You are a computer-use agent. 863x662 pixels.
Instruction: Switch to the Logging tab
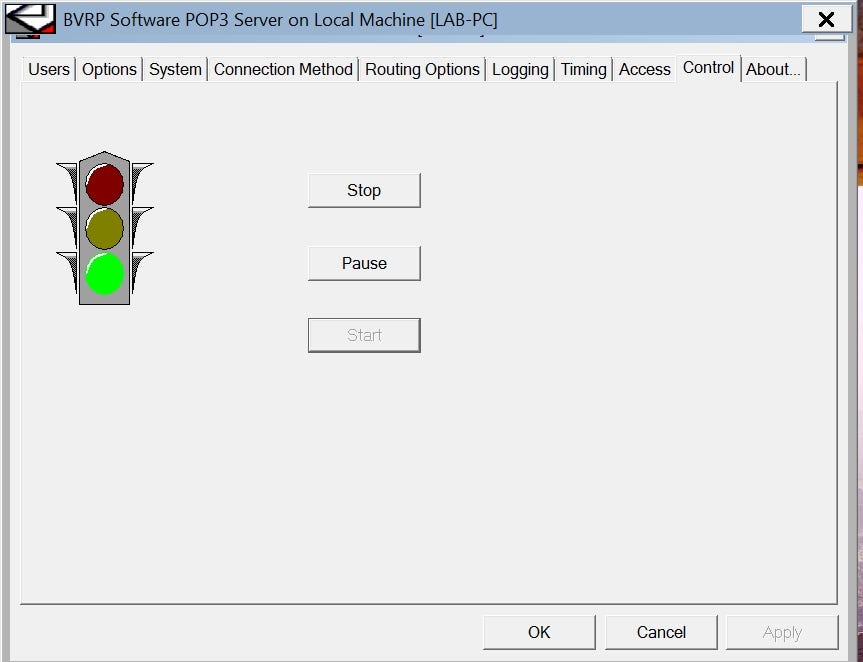pos(520,69)
